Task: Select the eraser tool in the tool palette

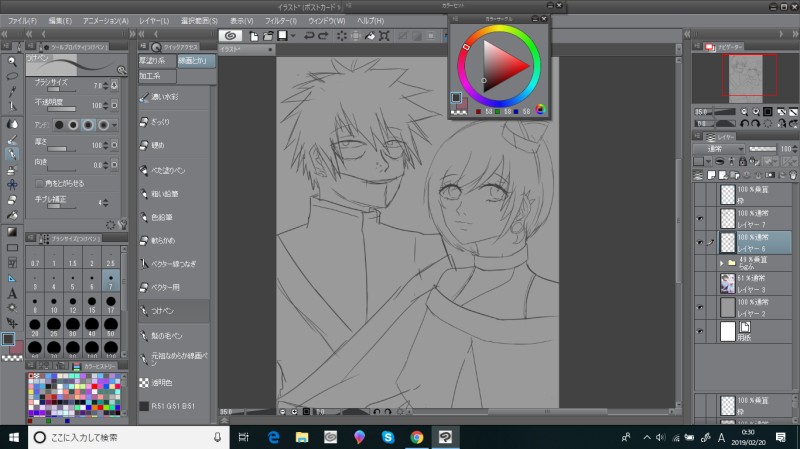Action: click(12, 199)
